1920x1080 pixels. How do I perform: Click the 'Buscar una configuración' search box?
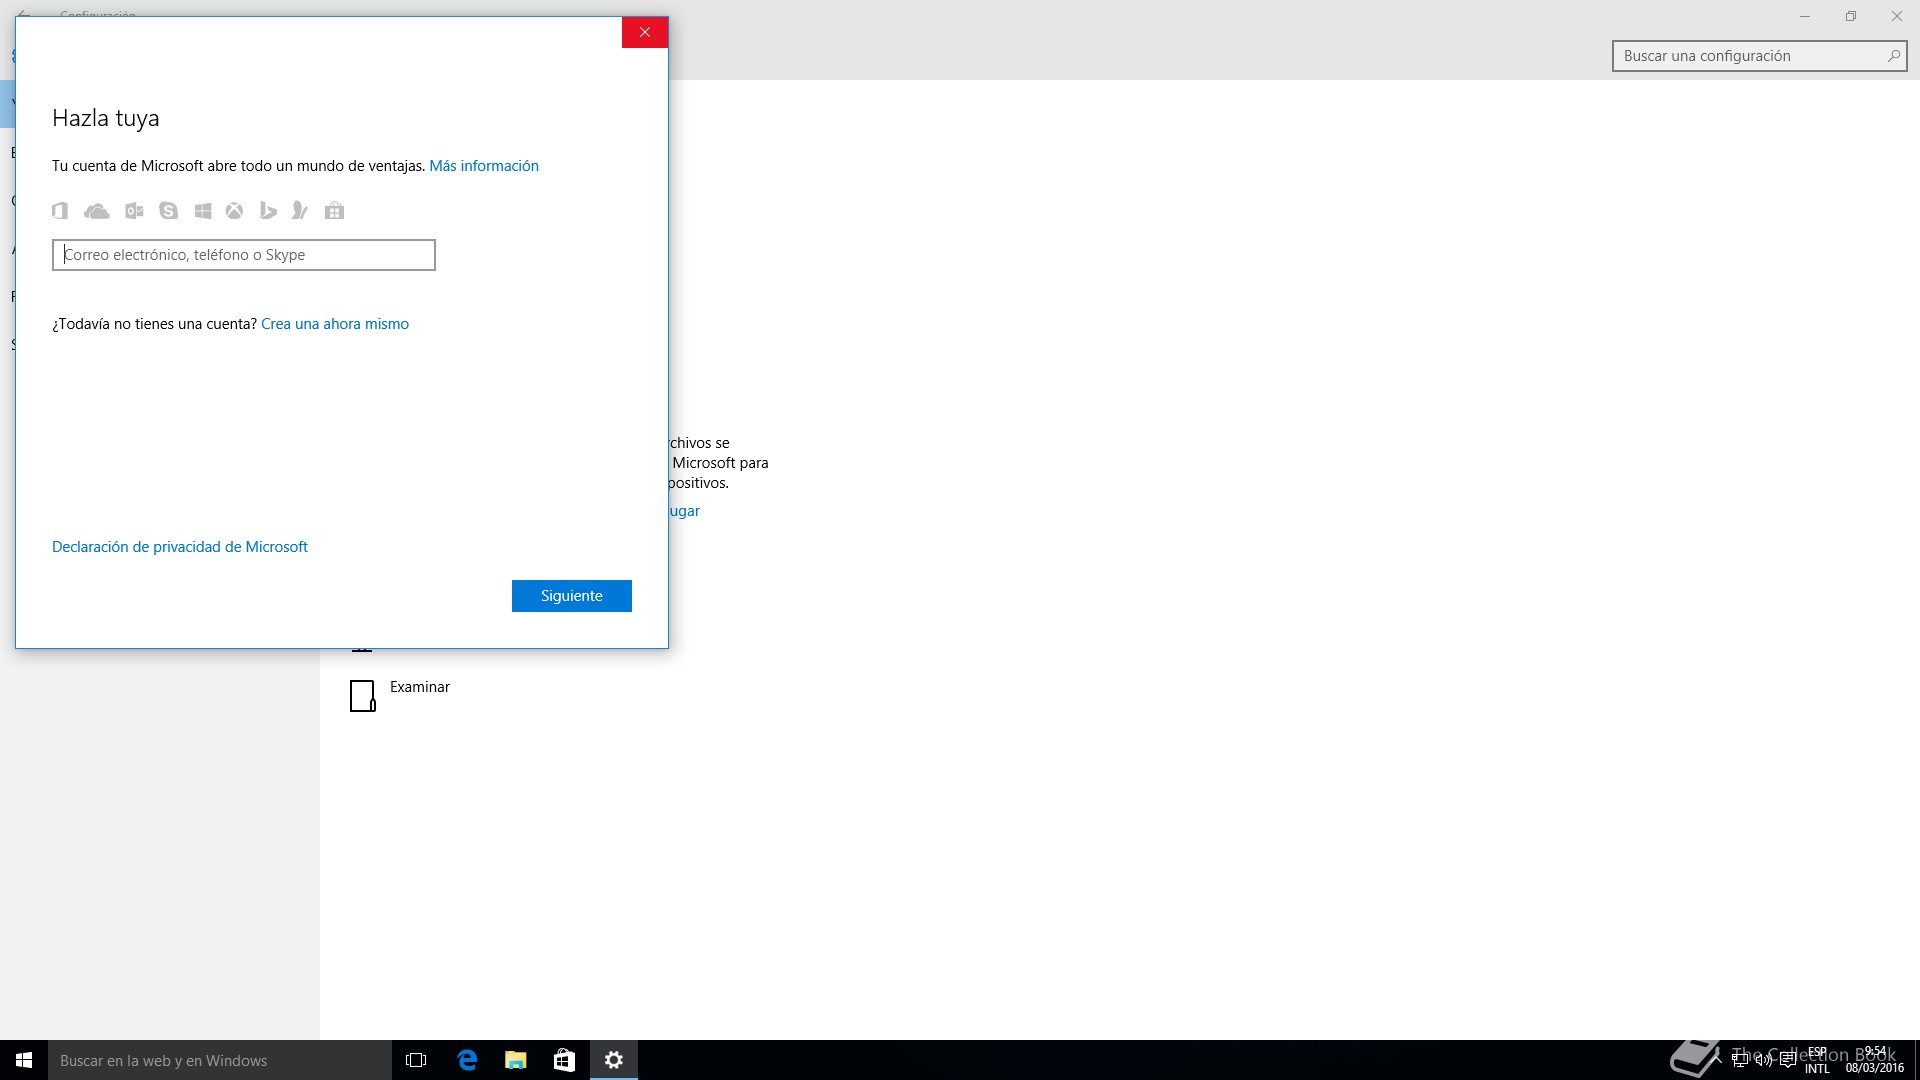click(x=1760, y=56)
